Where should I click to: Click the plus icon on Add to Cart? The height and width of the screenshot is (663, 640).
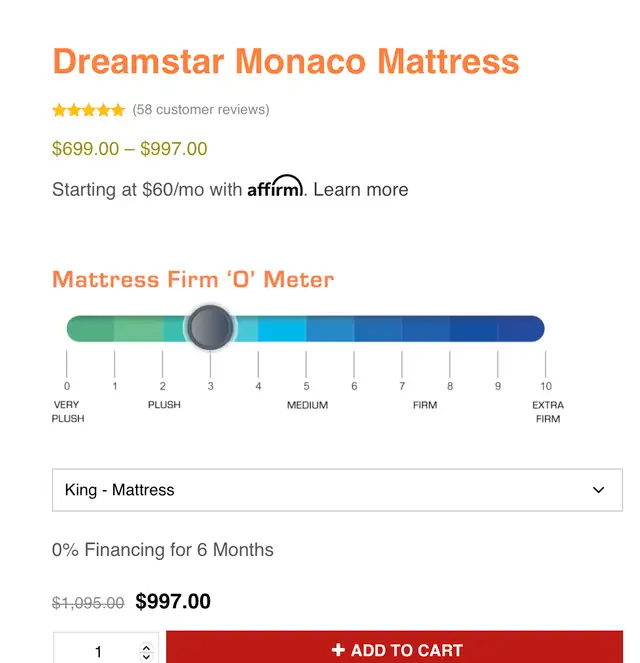pos(338,649)
